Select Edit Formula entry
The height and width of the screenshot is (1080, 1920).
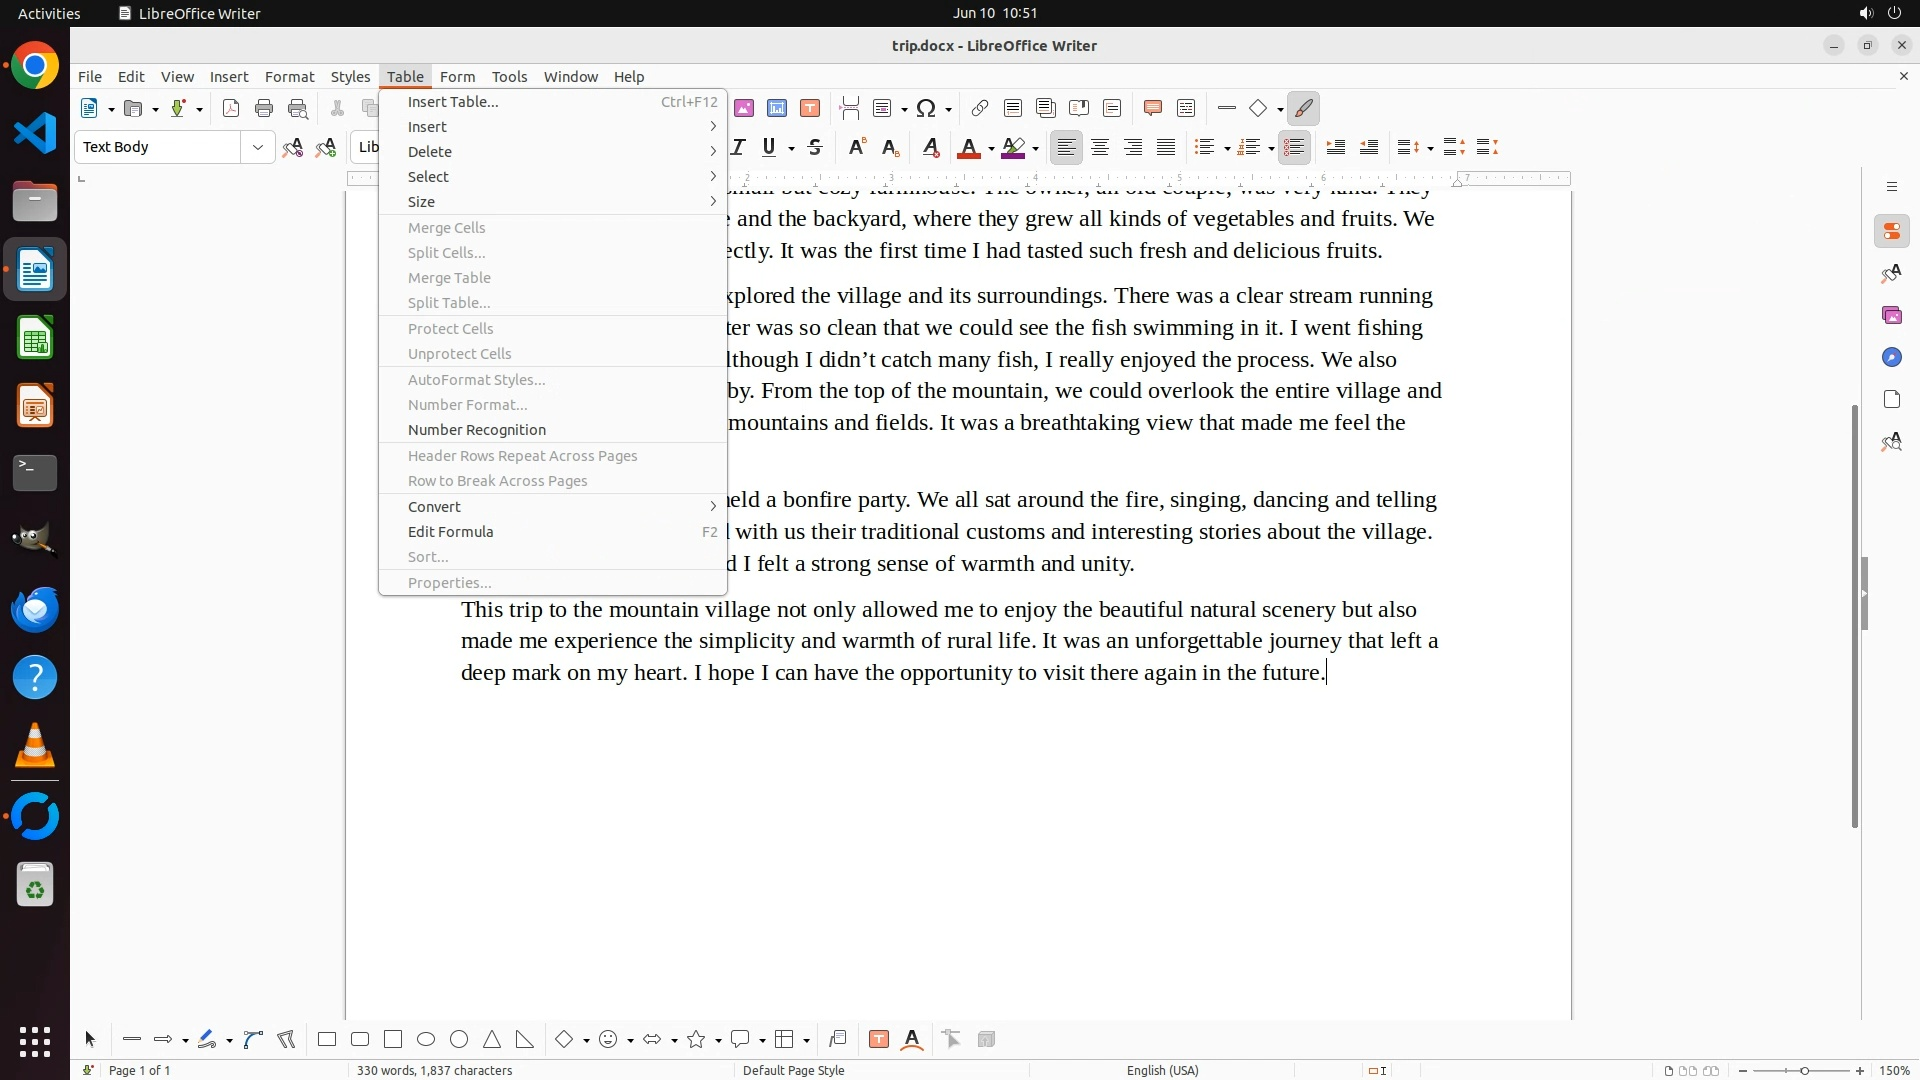[x=451, y=531]
